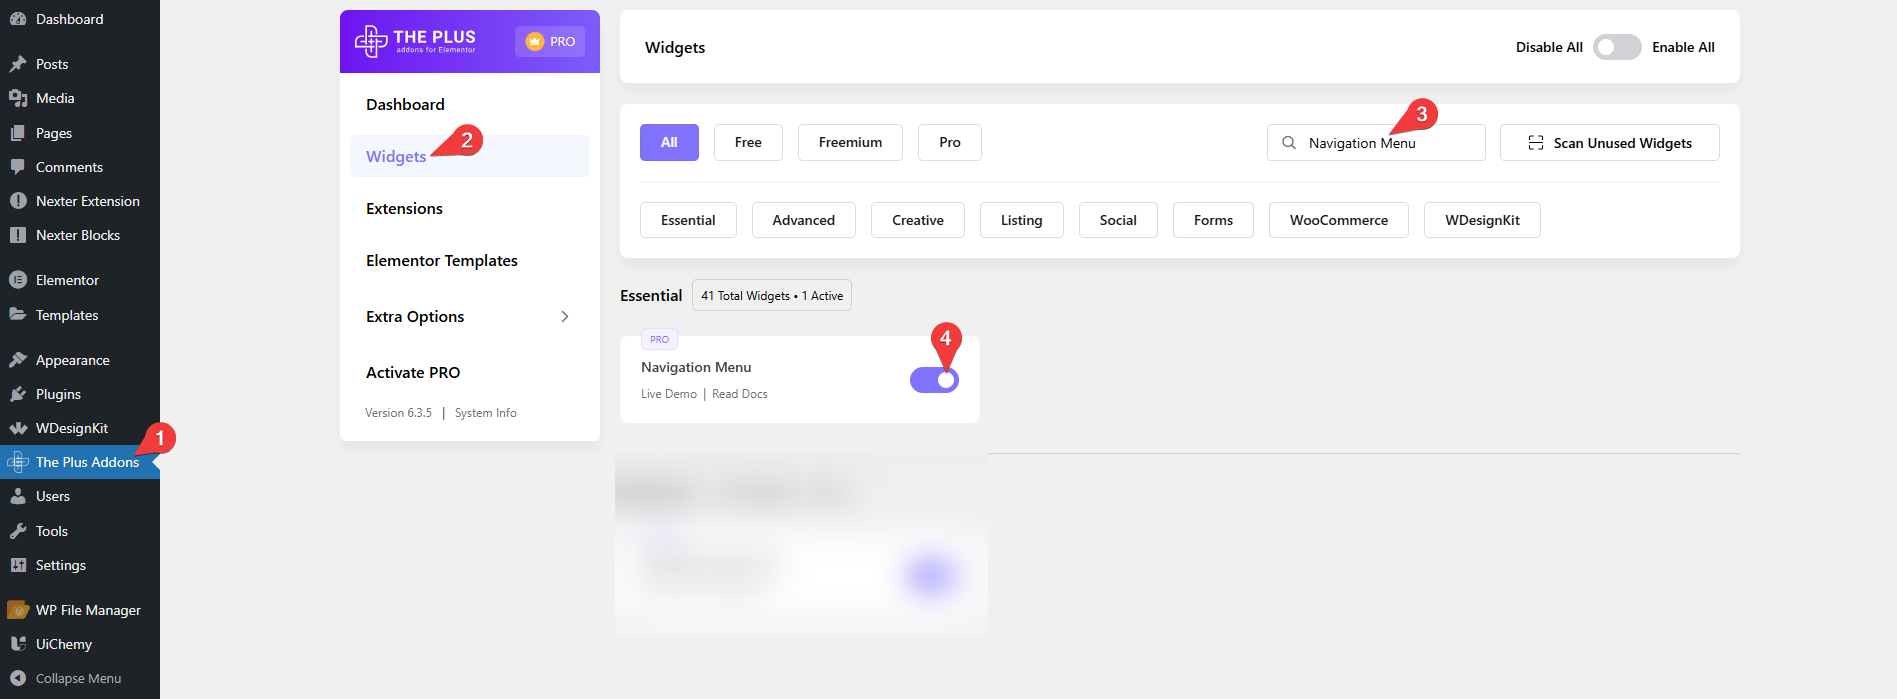The height and width of the screenshot is (699, 1897).
Task: Click the Settings sliders icon
Action: pos(18,565)
